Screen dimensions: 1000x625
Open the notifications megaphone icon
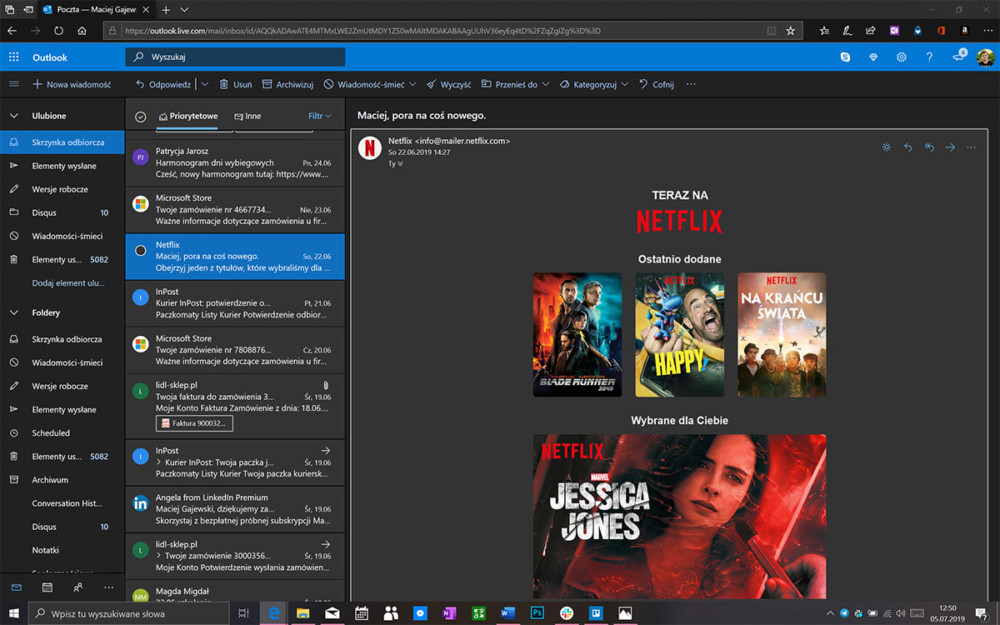pos(959,56)
